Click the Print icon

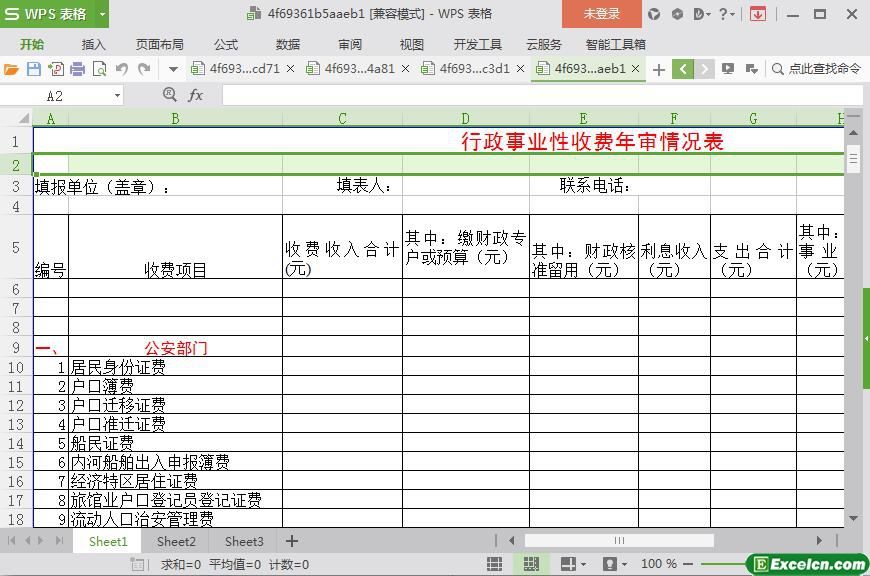(x=78, y=69)
